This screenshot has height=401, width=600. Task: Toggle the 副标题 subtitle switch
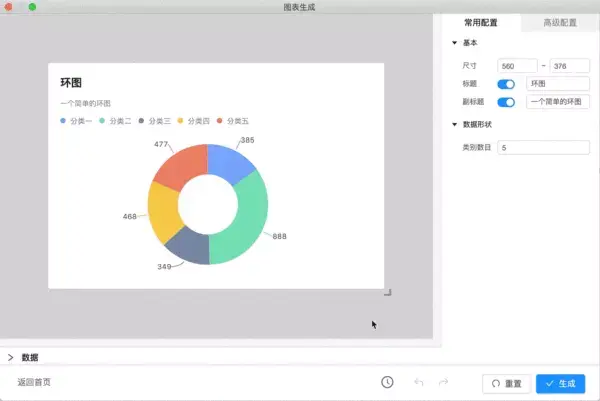[506, 102]
